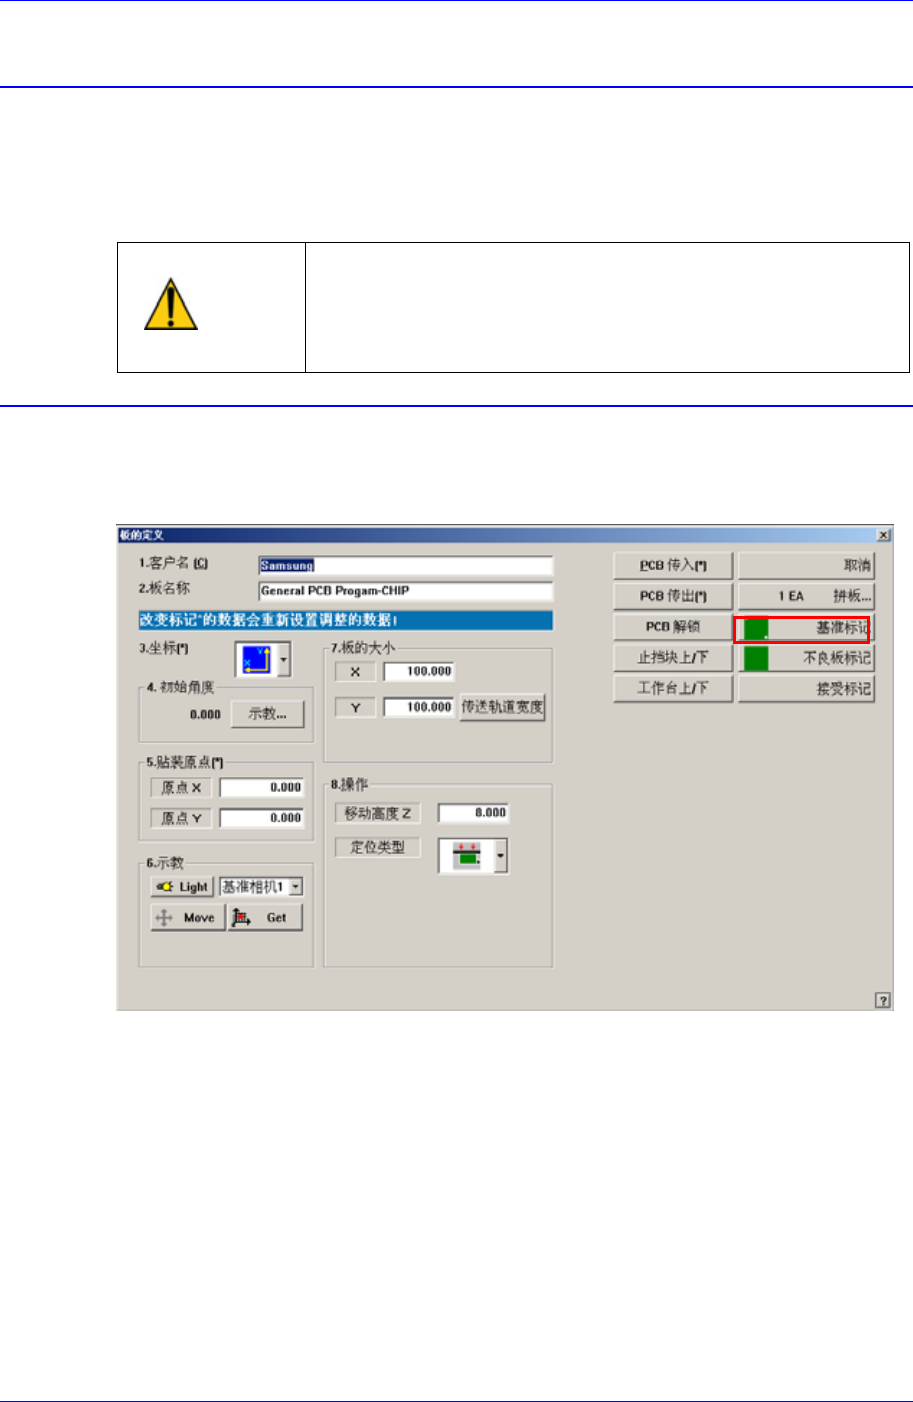The width and height of the screenshot is (913, 1402).
Task: Close the 板的定义 dialog
Action: point(884,536)
